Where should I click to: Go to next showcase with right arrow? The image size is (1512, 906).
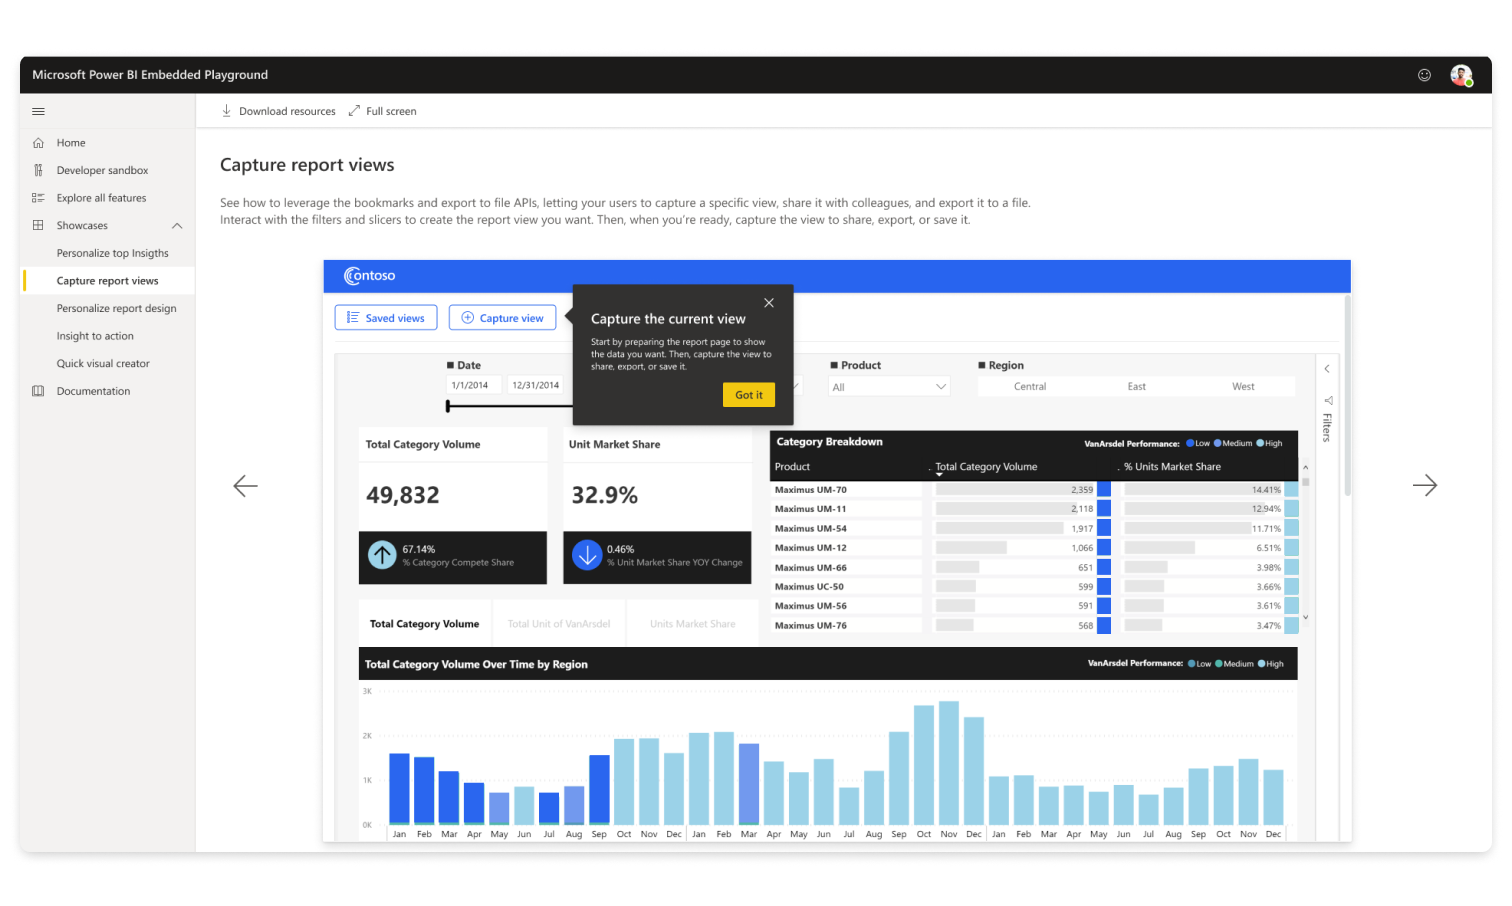coord(1425,486)
